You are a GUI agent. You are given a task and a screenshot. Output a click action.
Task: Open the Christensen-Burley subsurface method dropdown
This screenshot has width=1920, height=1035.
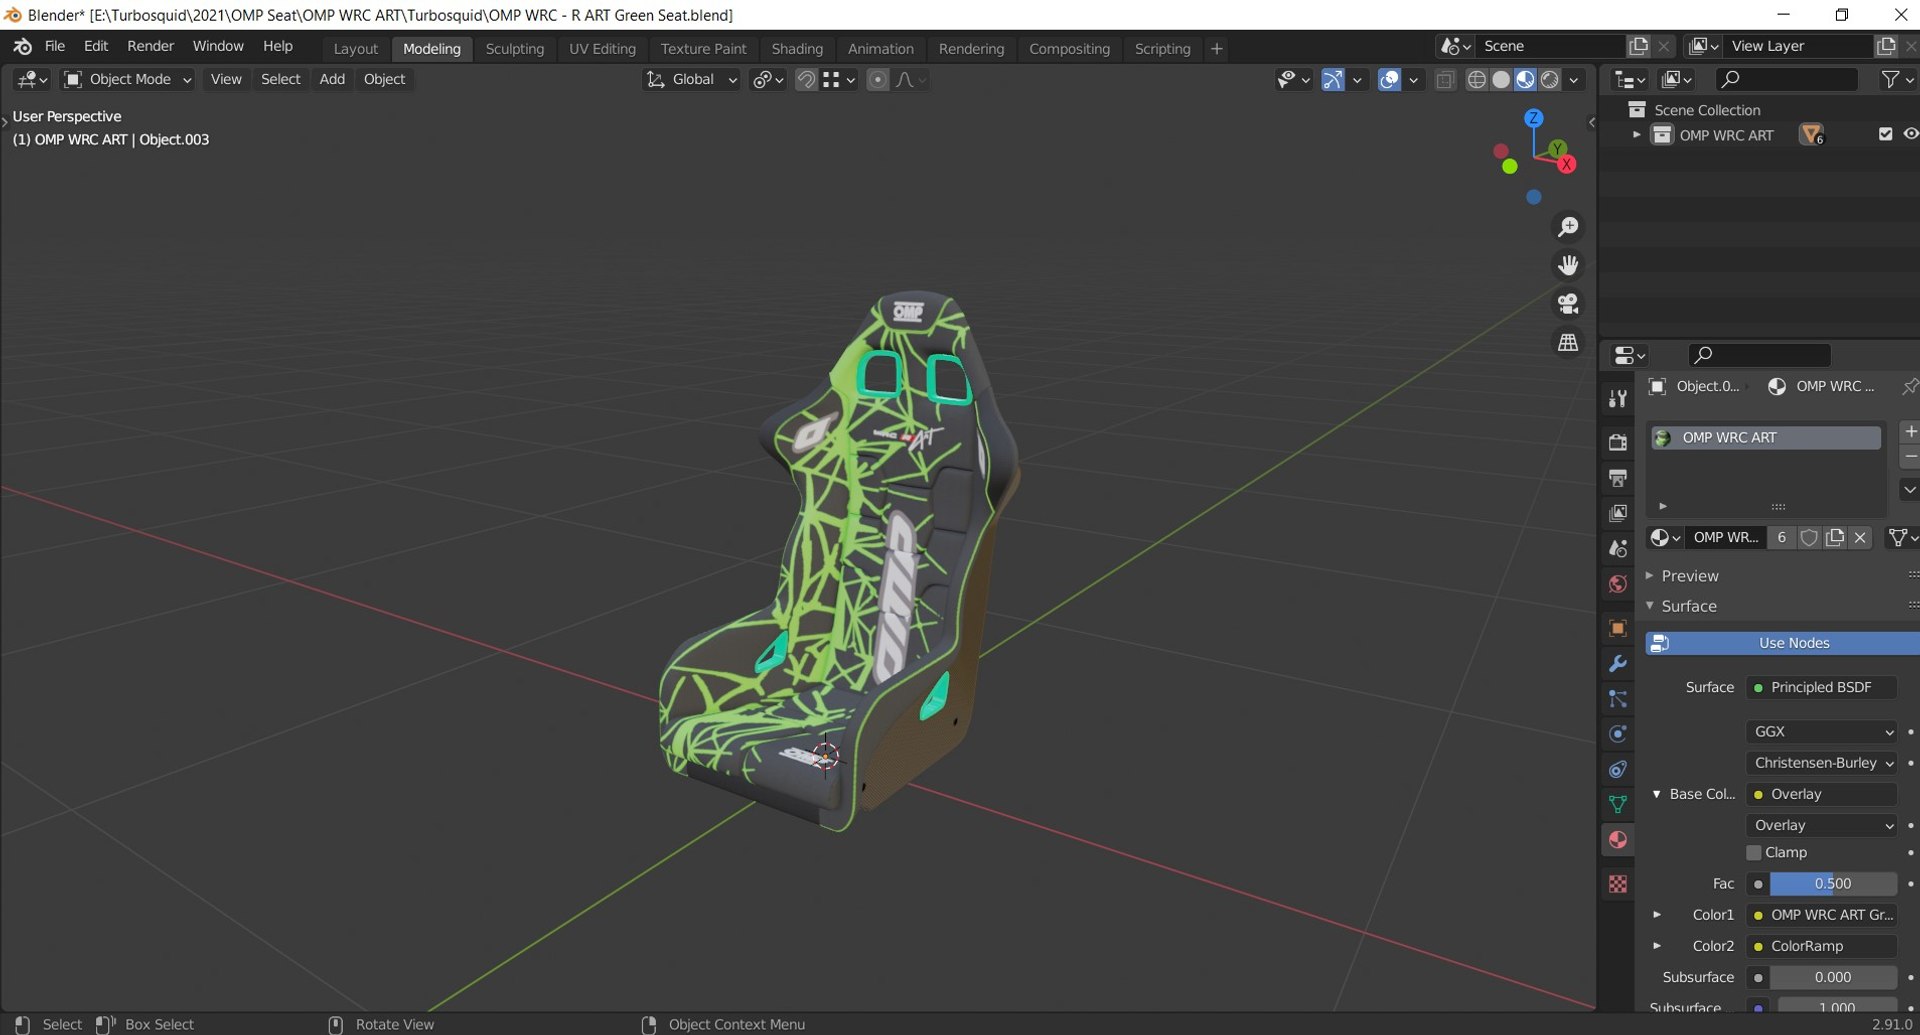(1821, 763)
